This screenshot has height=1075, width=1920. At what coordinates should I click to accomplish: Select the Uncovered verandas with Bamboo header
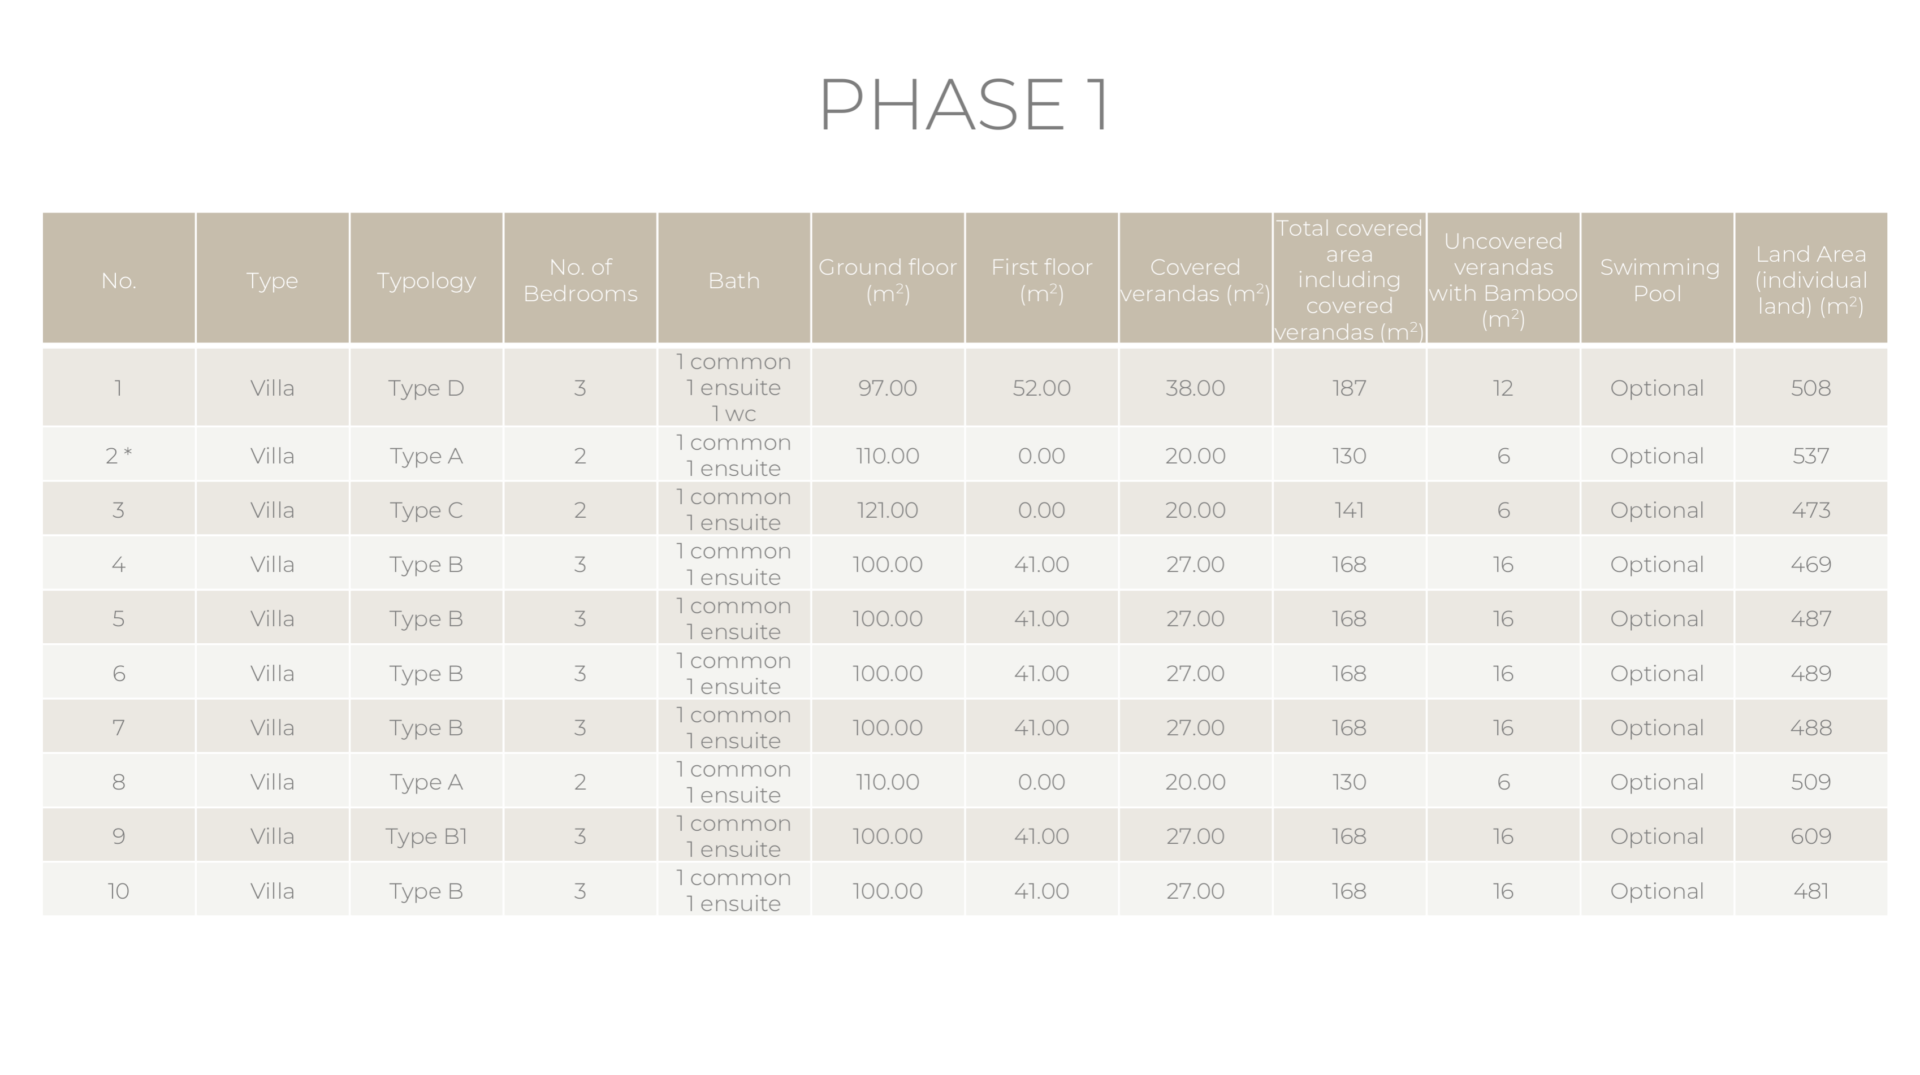click(1502, 281)
